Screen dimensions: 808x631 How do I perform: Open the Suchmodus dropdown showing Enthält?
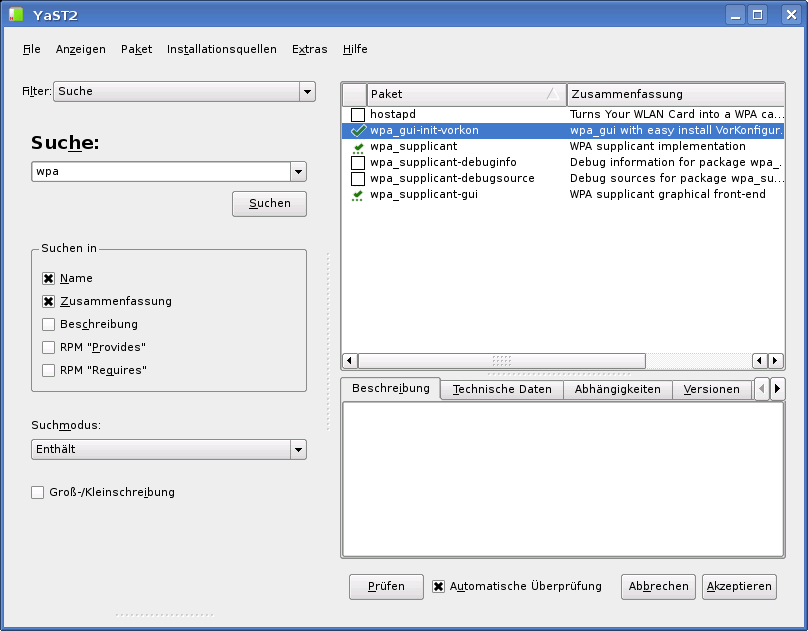tap(169, 450)
